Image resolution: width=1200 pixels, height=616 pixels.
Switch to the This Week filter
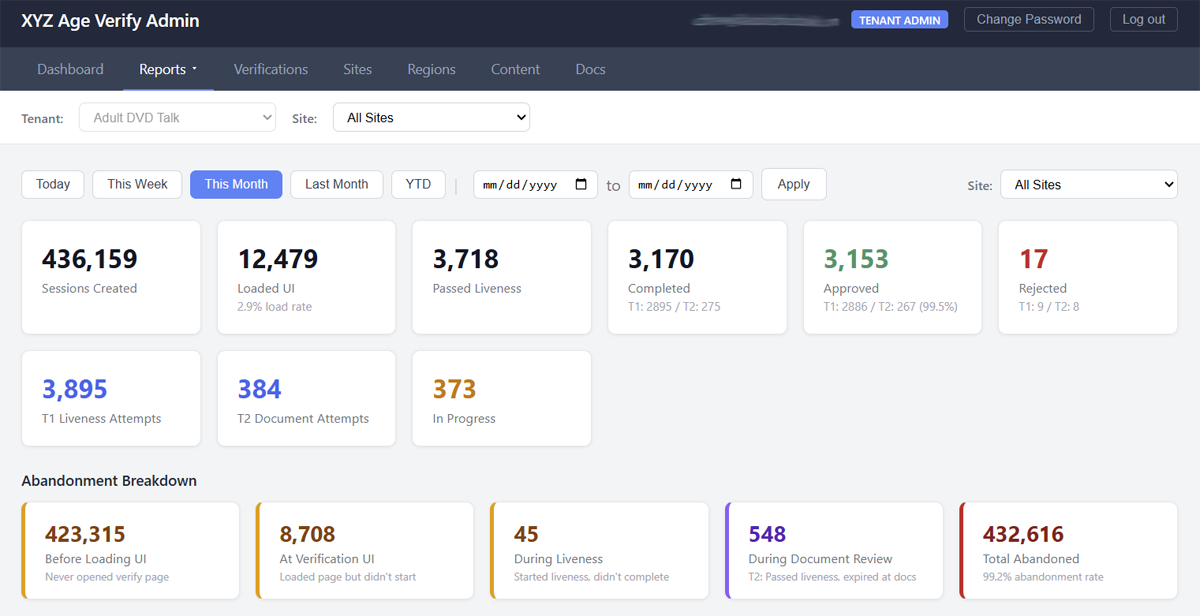click(136, 184)
